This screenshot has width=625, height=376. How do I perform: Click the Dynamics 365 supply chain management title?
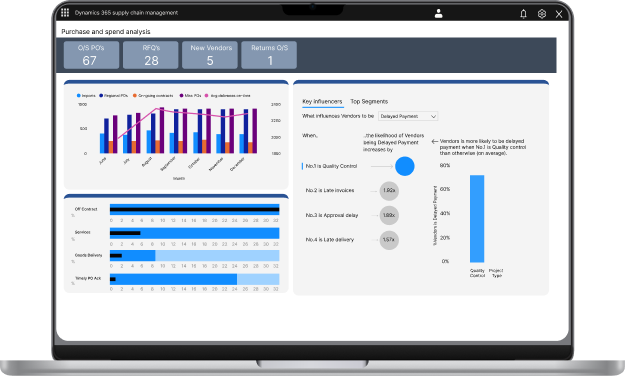point(126,13)
